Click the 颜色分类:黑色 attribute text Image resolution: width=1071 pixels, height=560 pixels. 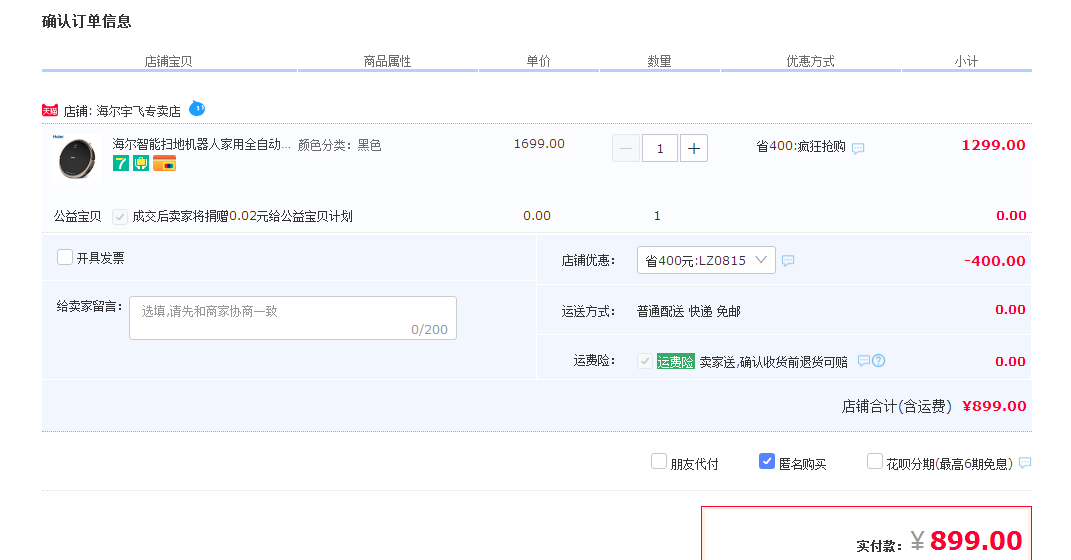coord(339,145)
